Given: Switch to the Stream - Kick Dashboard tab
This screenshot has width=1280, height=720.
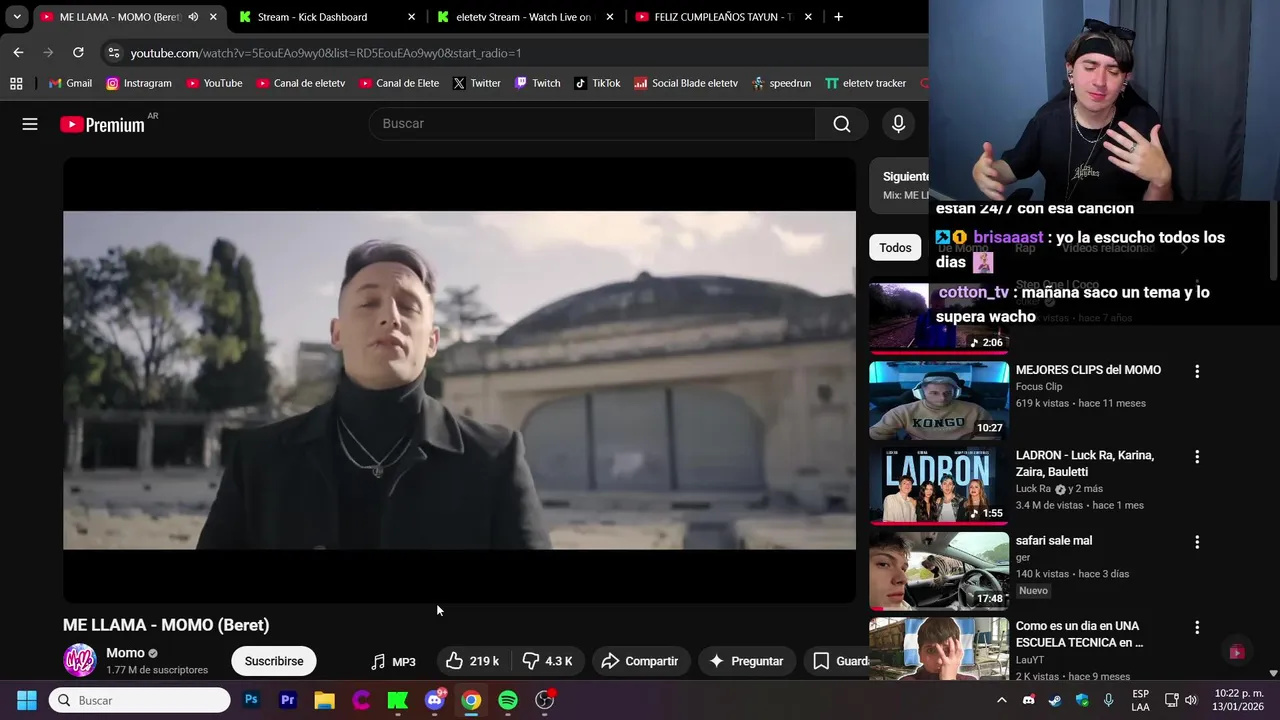Looking at the screenshot, I should point(326,17).
